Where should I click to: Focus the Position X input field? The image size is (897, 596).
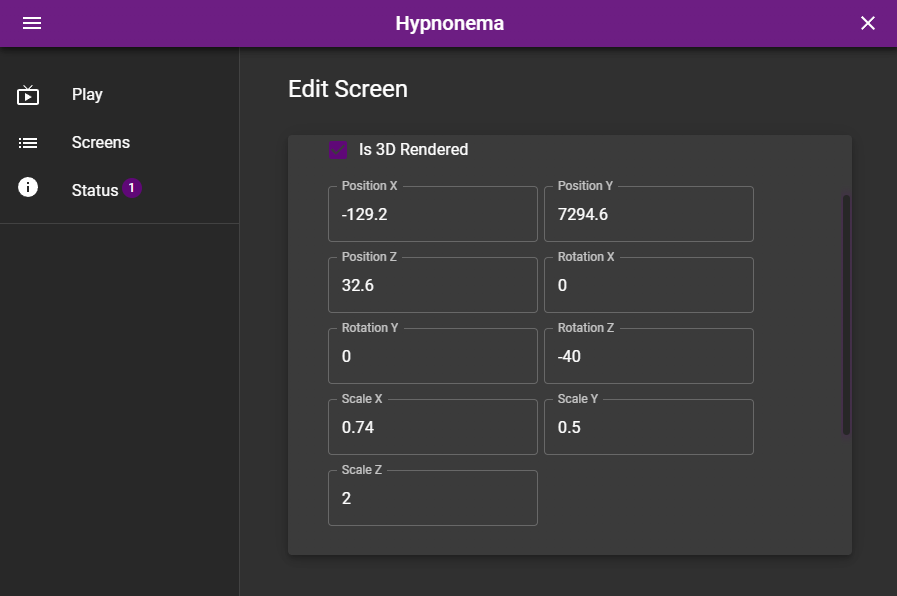(x=433, y=214)
